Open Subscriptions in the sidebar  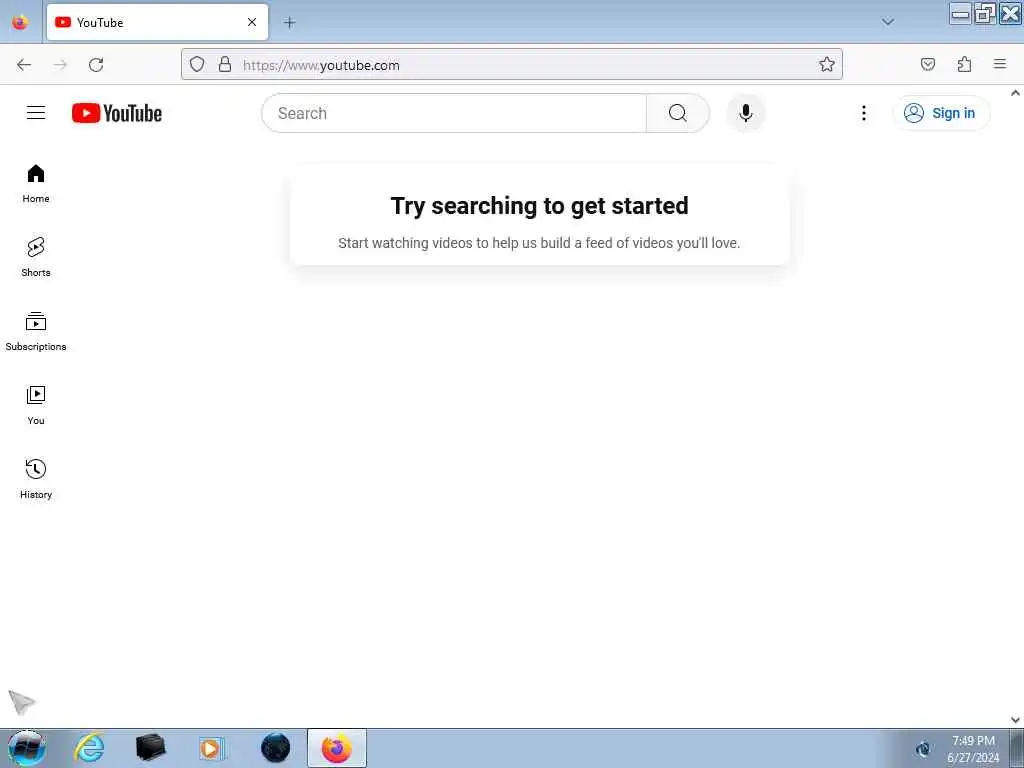(x=36, y=332)
